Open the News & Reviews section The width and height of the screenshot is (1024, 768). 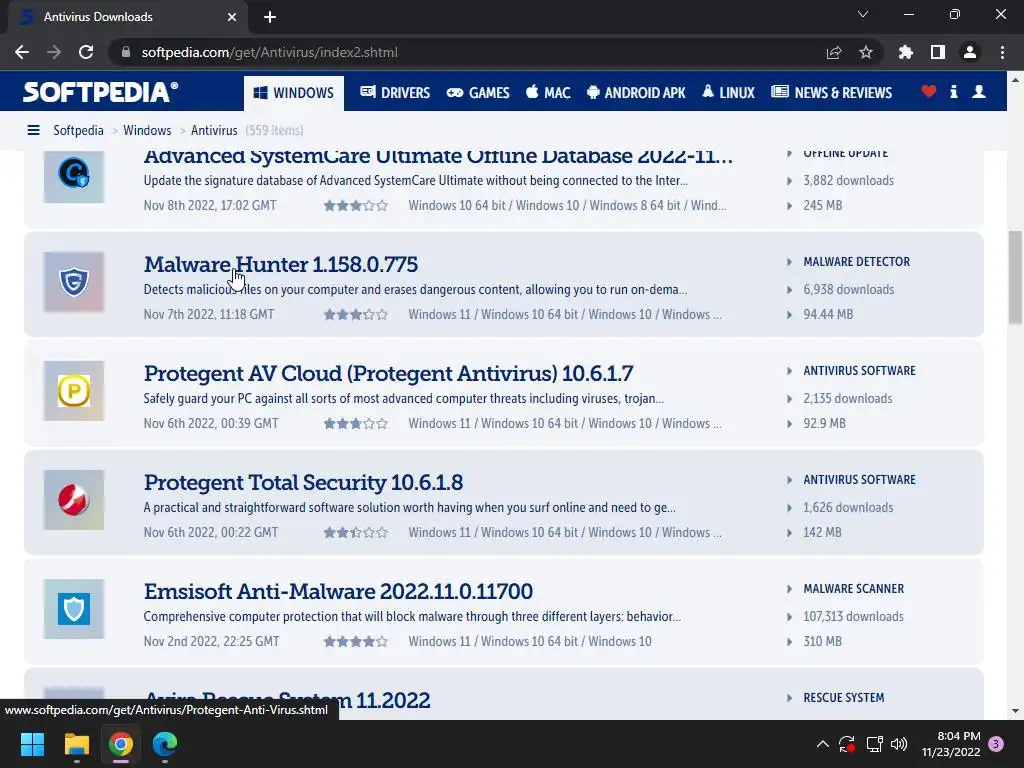pyautogui.click(x=831, y=93)
